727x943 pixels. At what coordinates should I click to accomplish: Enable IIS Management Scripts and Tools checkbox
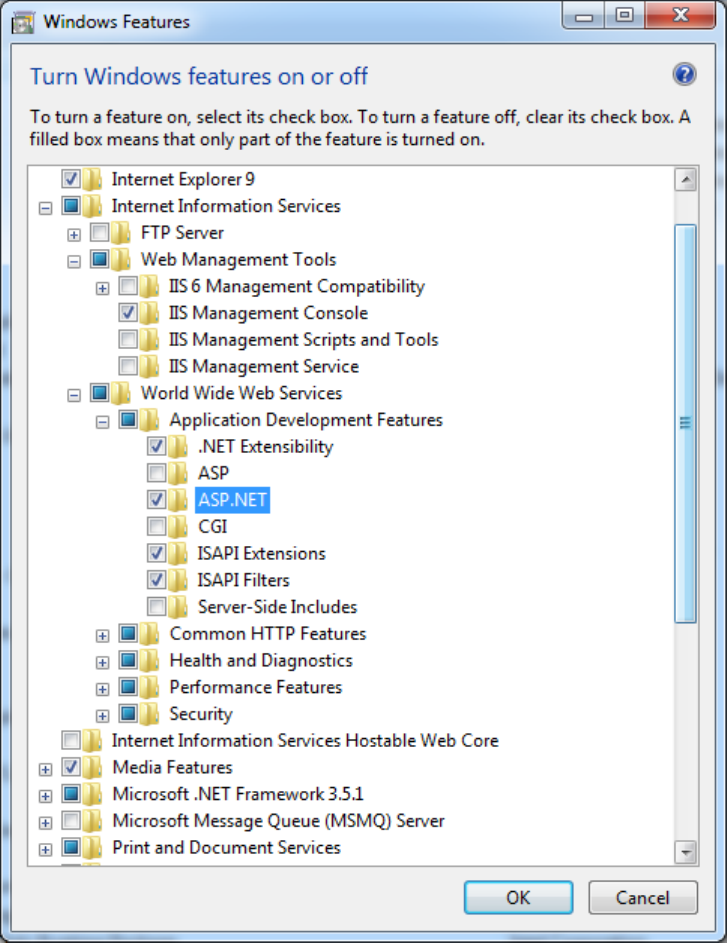(128, 339)
